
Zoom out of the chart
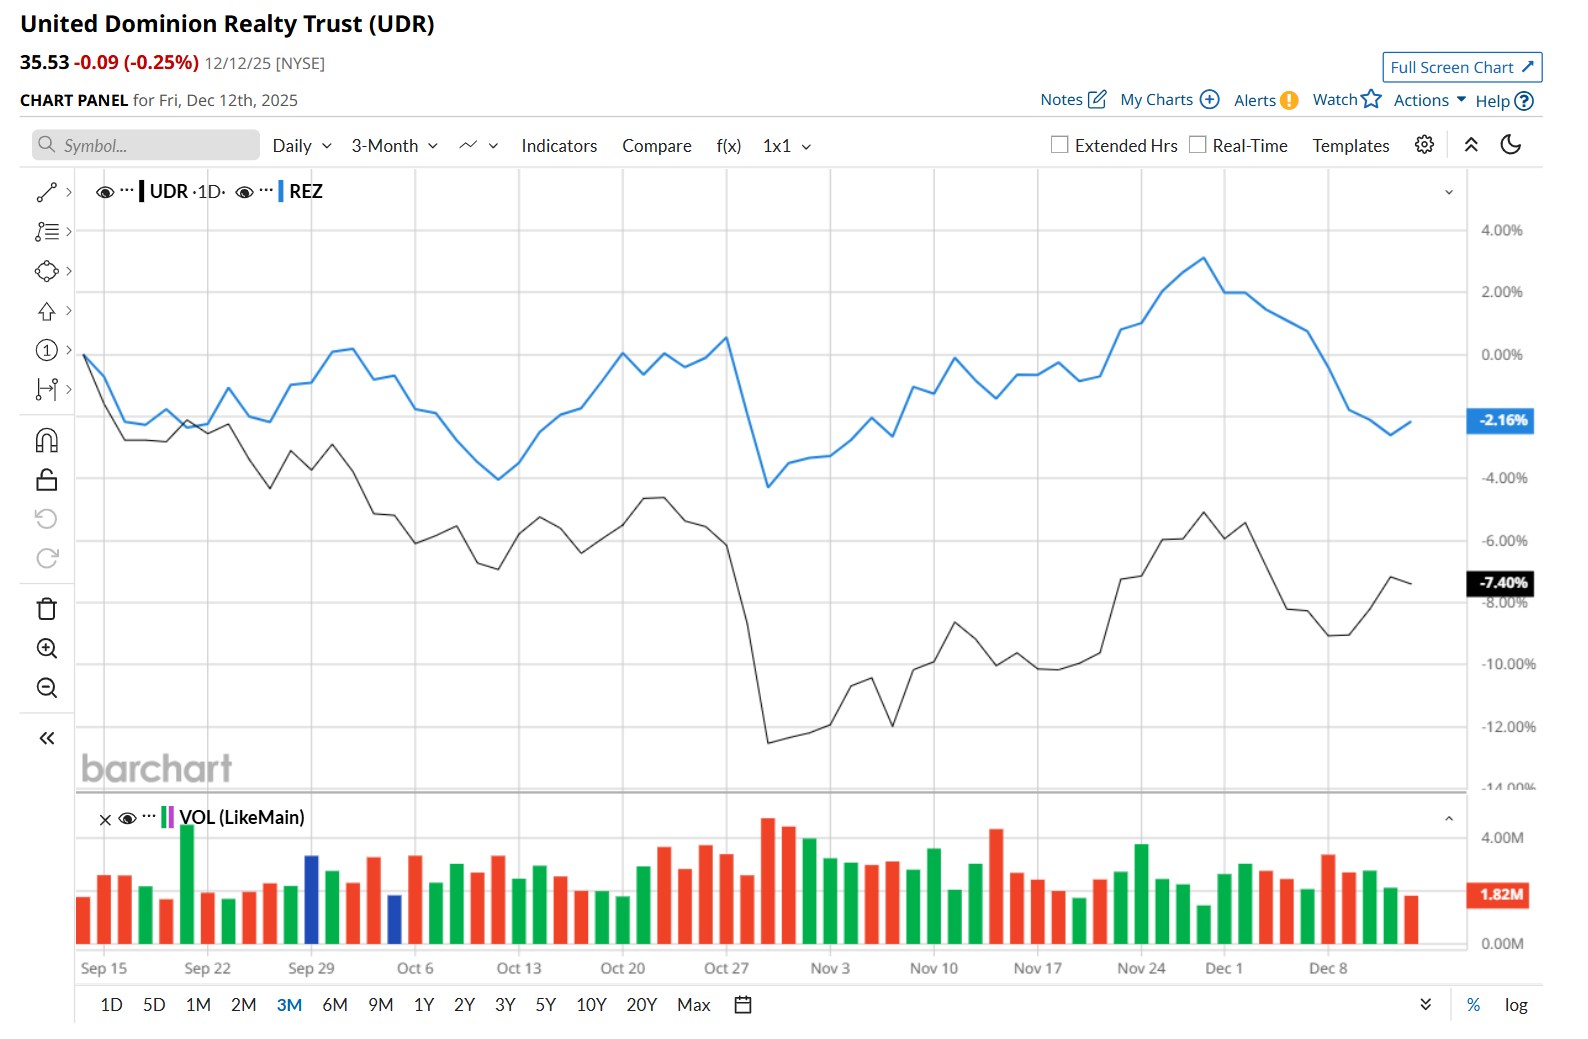coord(47,688)
